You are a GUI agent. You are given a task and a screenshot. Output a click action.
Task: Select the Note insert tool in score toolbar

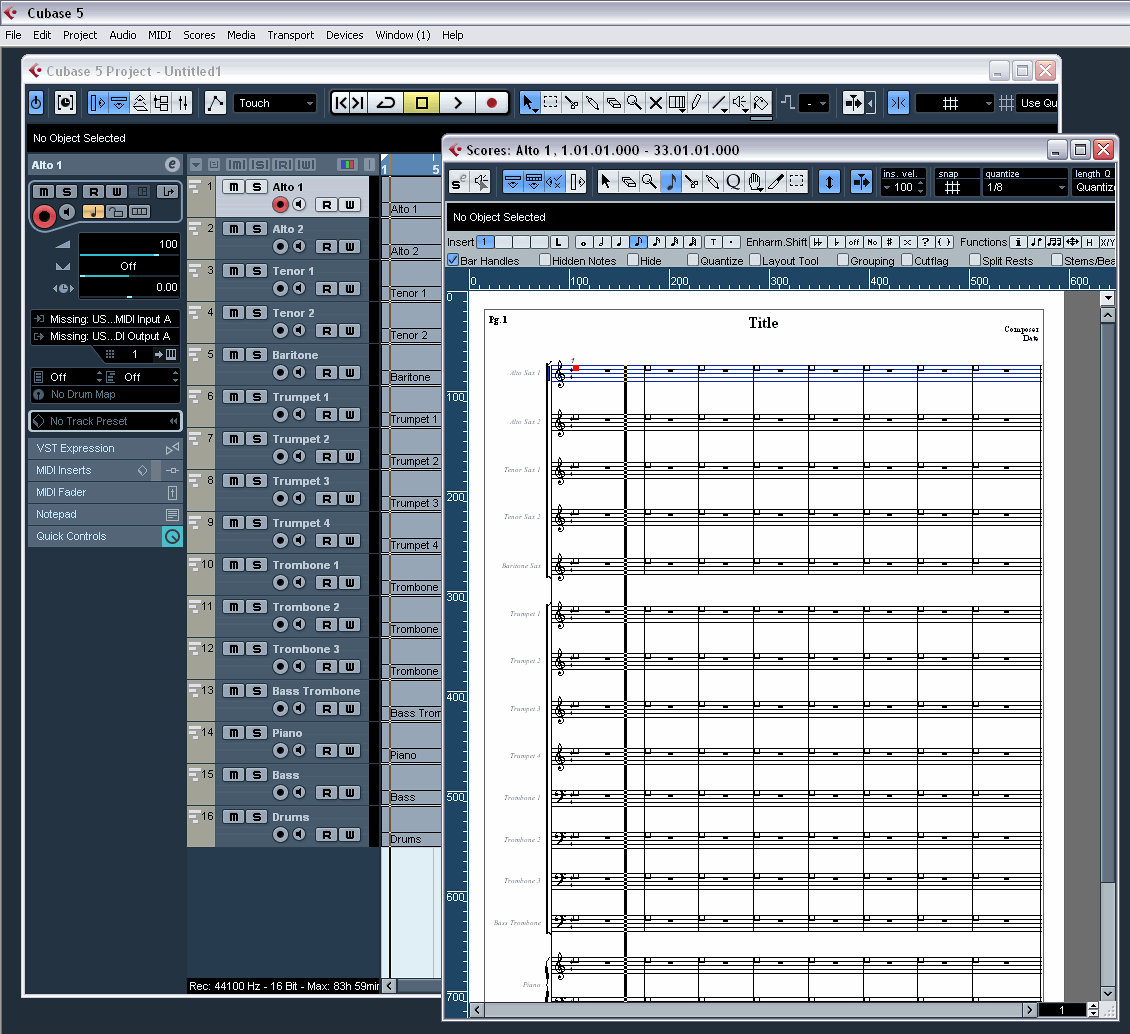tap(671, 182)
